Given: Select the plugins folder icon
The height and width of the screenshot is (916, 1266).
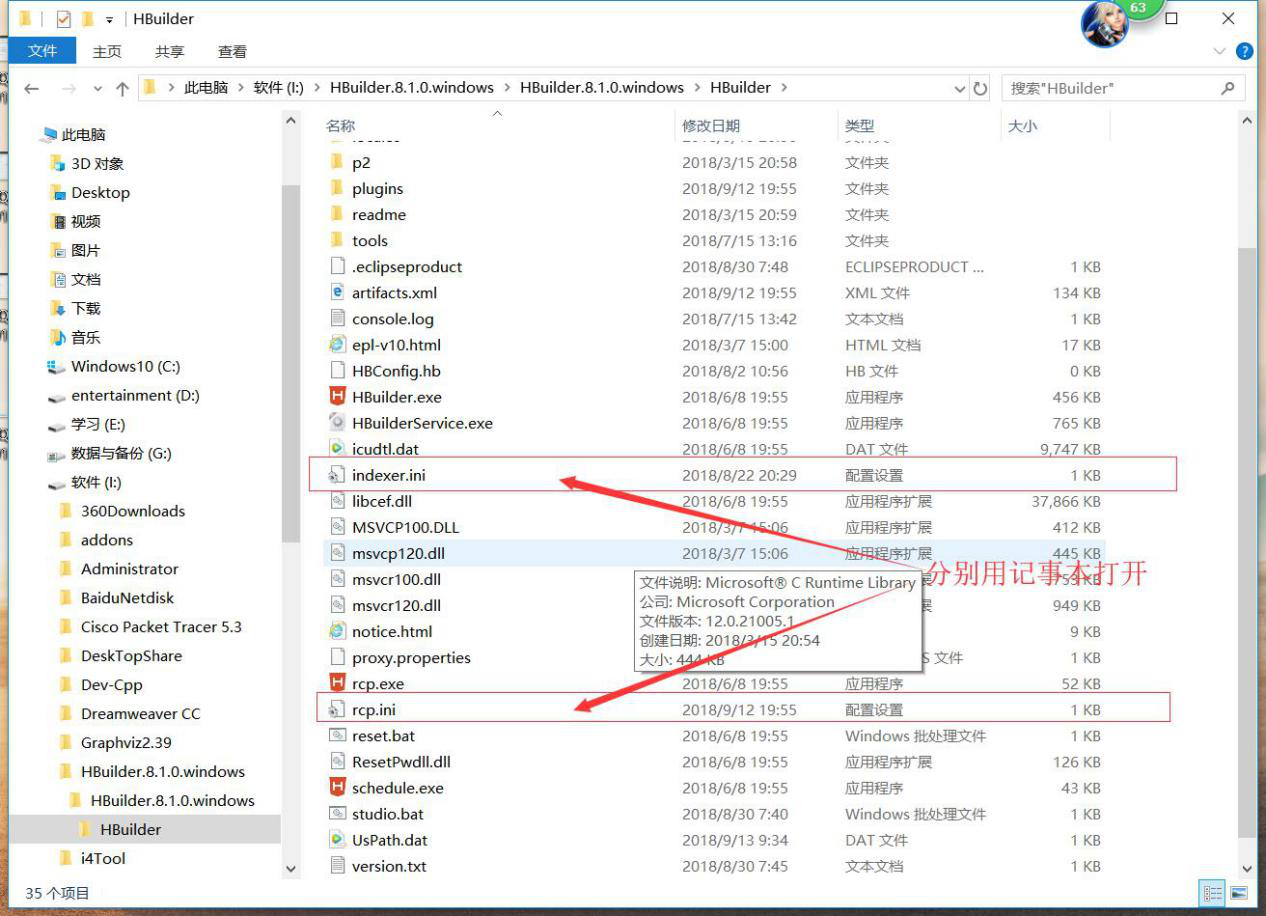Looking at the screenshot, I should pos(337,188).
